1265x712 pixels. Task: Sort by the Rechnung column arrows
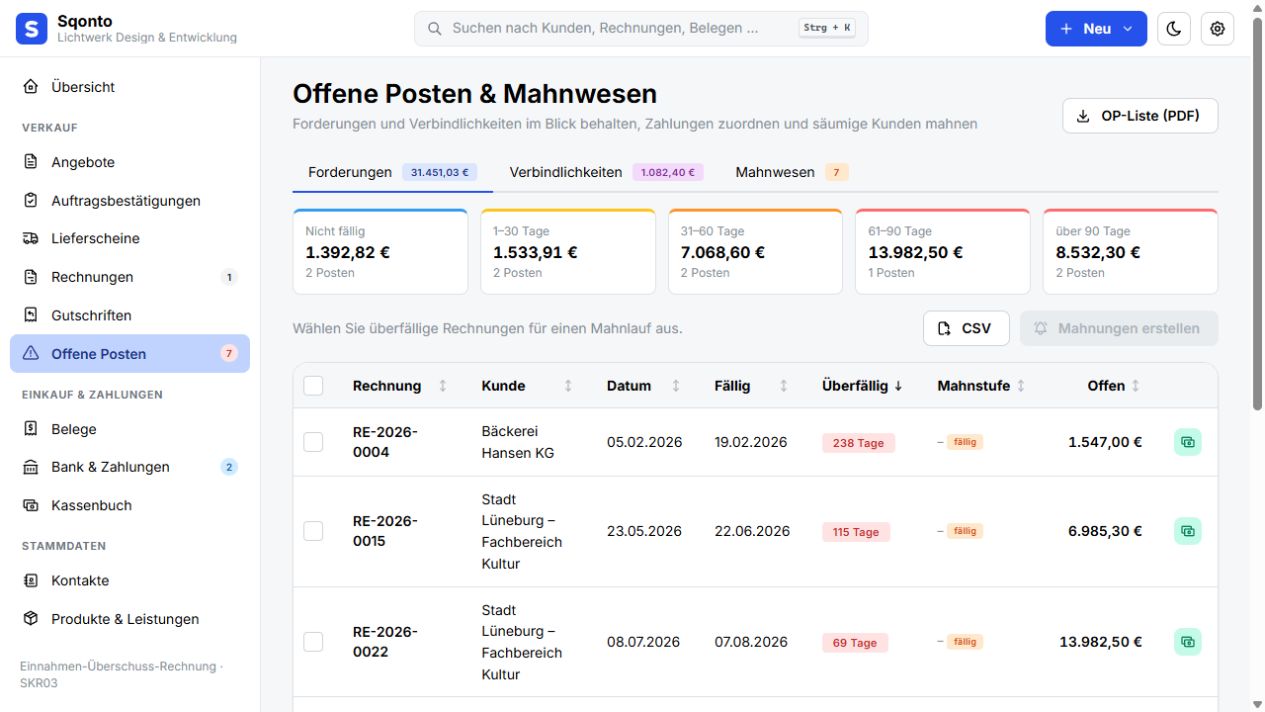(443, 386)
